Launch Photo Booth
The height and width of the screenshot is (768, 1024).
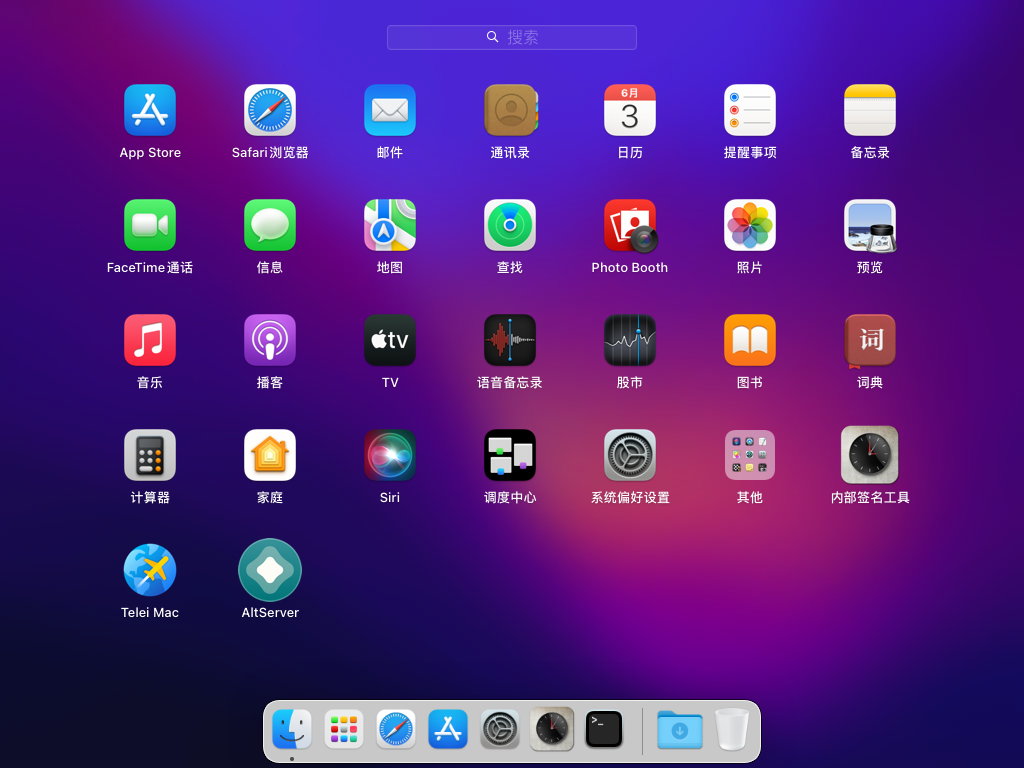[x=630, y=225]
